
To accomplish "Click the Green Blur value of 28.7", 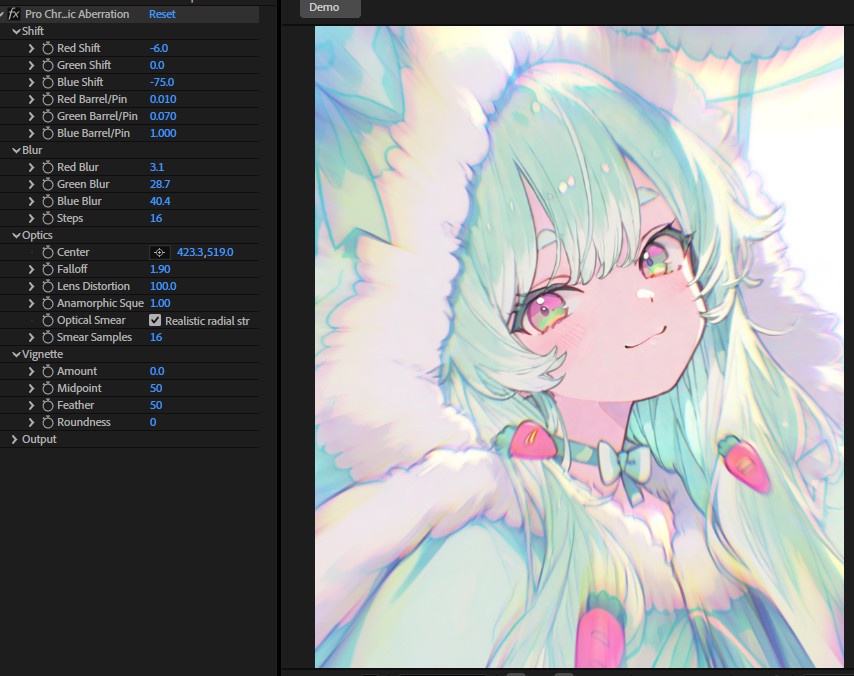I will coord(160,183).
